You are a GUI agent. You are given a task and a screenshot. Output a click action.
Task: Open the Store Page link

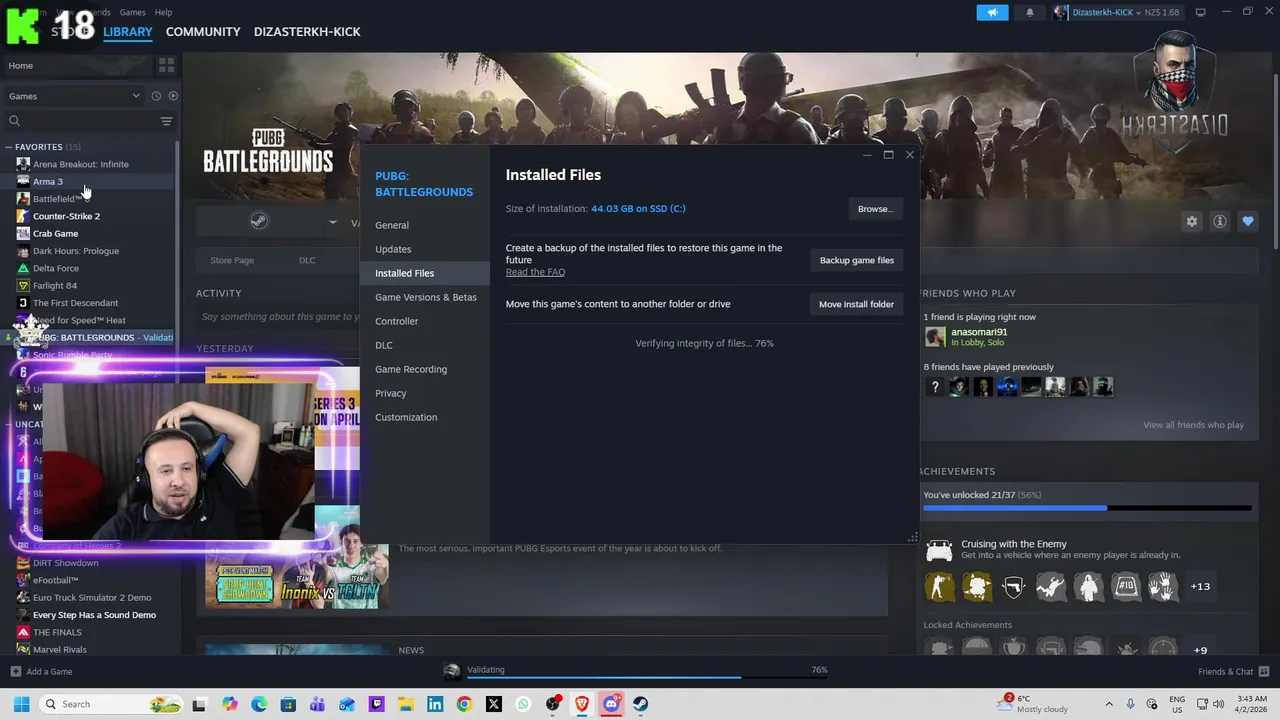[x=232, y=260]
